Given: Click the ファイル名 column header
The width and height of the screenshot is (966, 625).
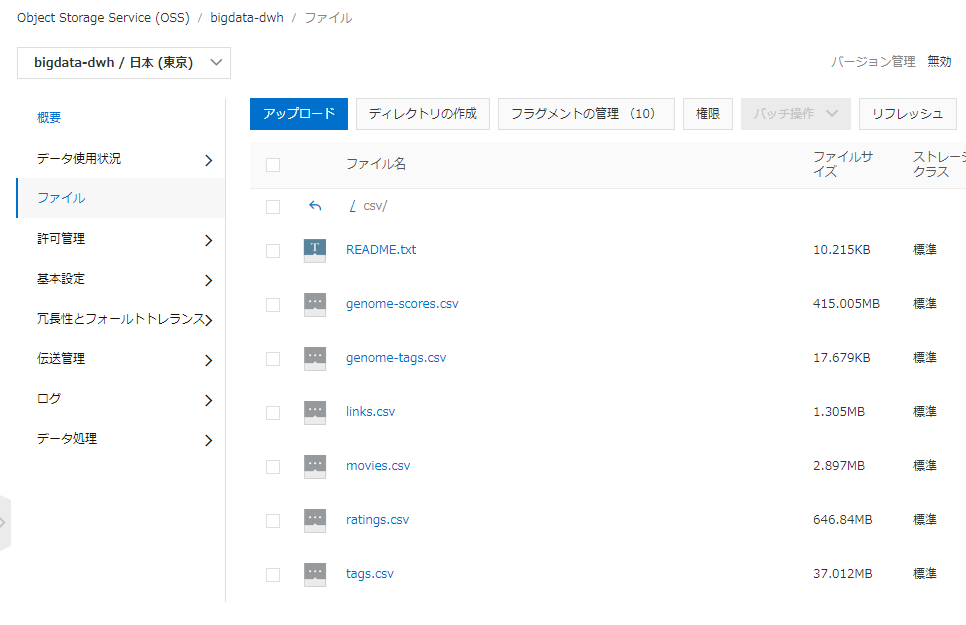Looking at the screenshot, I should [376, 164].
